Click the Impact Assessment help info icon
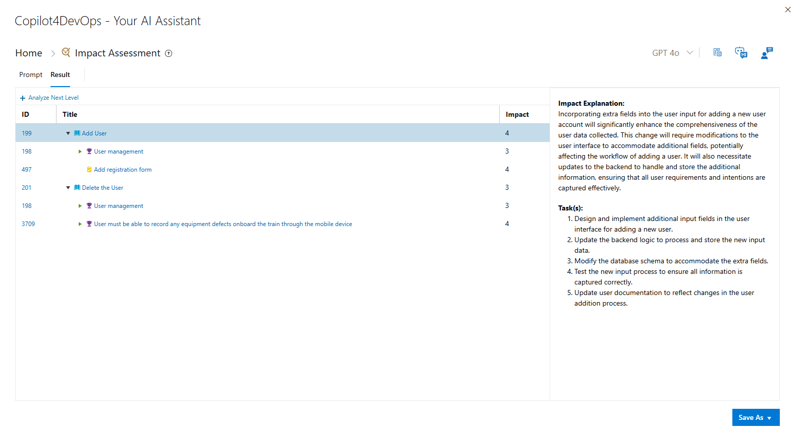Image resolution: width=802 pixels, height=433 pixels. coord(169,53)
